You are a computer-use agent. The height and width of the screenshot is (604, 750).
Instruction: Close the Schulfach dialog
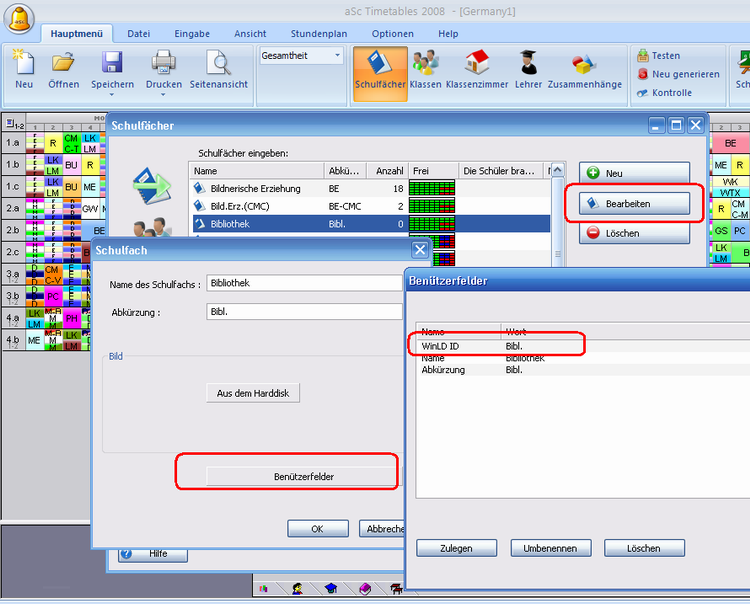tap(420, 250)
